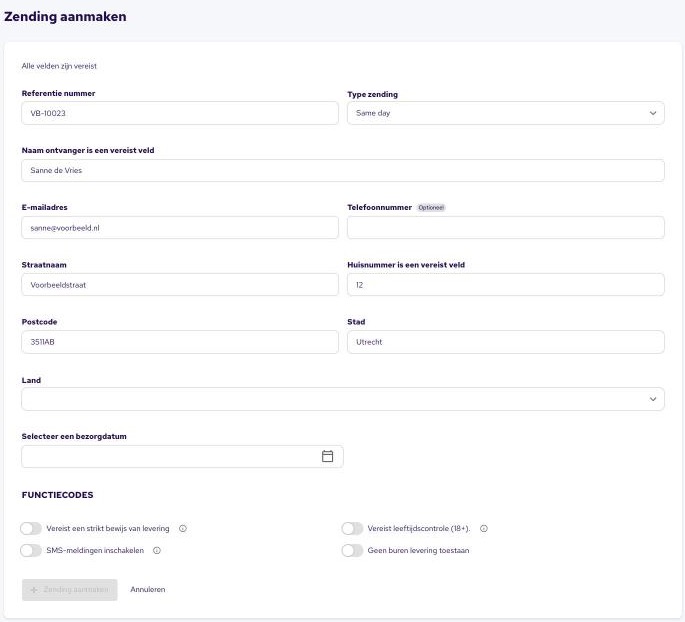Select the Straatnaam input field

tap(180, 285)
